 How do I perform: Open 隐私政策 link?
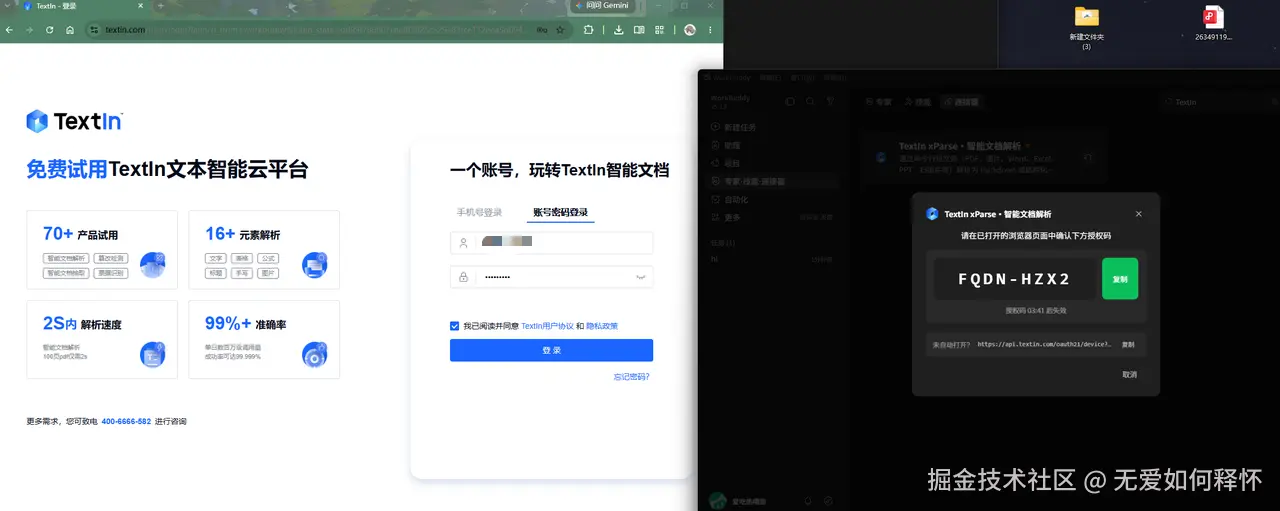[x=602, y=325]
